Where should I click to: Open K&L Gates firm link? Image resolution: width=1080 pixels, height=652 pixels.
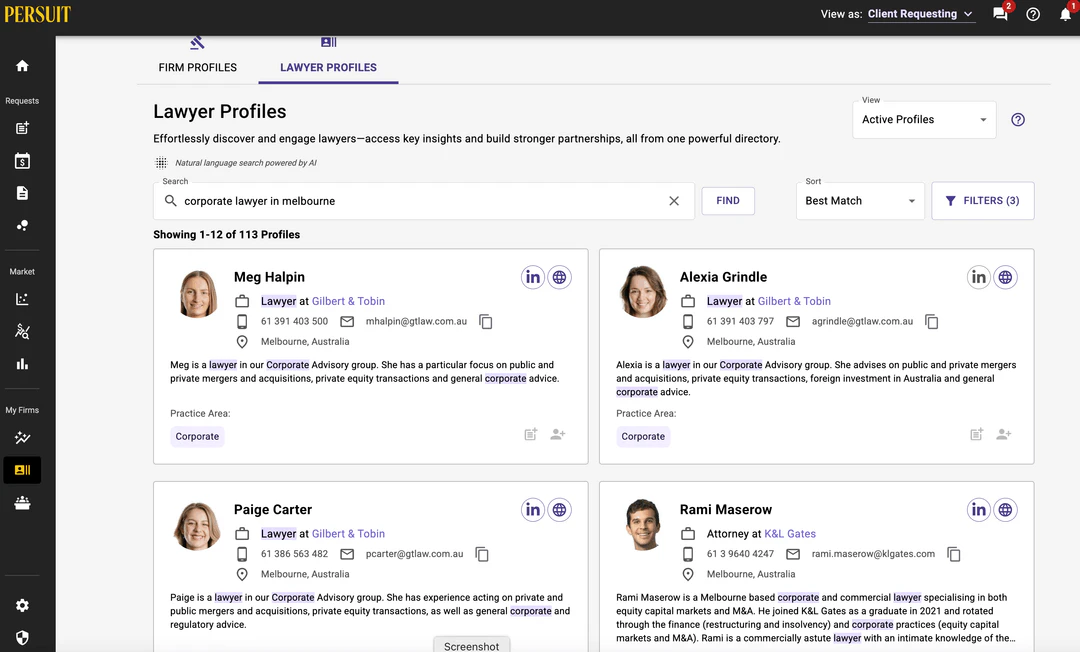click(x=790, y=534)
